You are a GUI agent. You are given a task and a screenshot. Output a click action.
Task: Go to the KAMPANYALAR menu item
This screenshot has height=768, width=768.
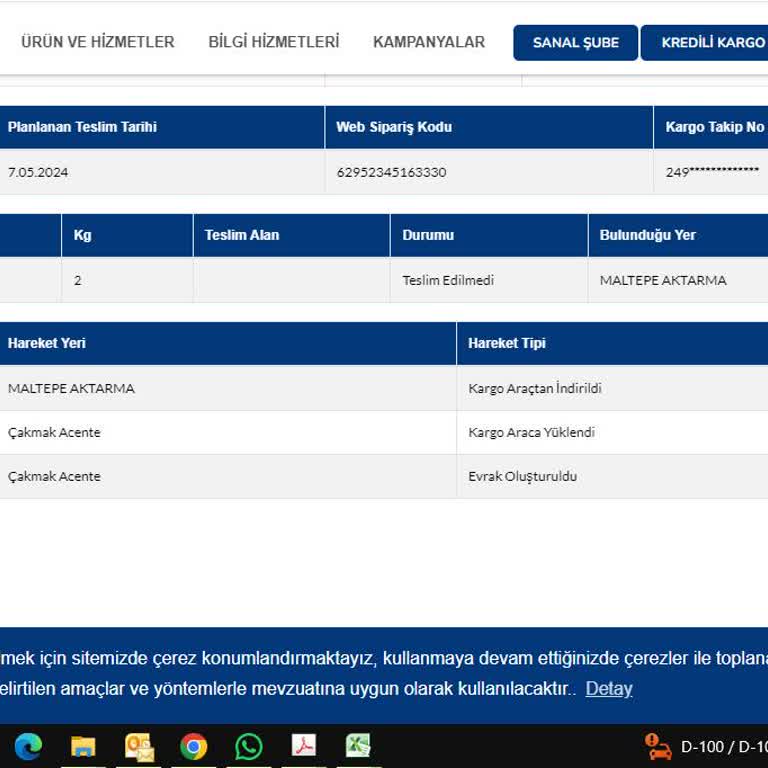pos(429,42)
